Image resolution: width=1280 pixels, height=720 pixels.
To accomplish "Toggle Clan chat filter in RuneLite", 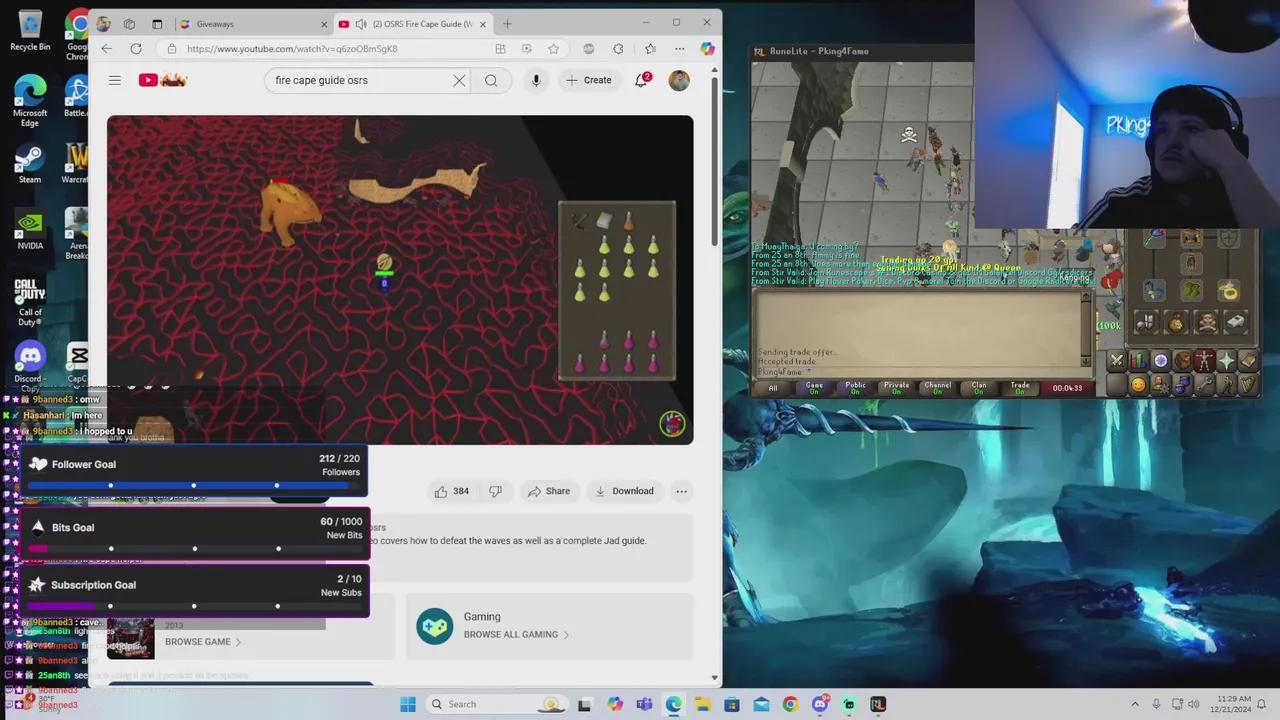I will pyautogui.click(x=979, y=388).
